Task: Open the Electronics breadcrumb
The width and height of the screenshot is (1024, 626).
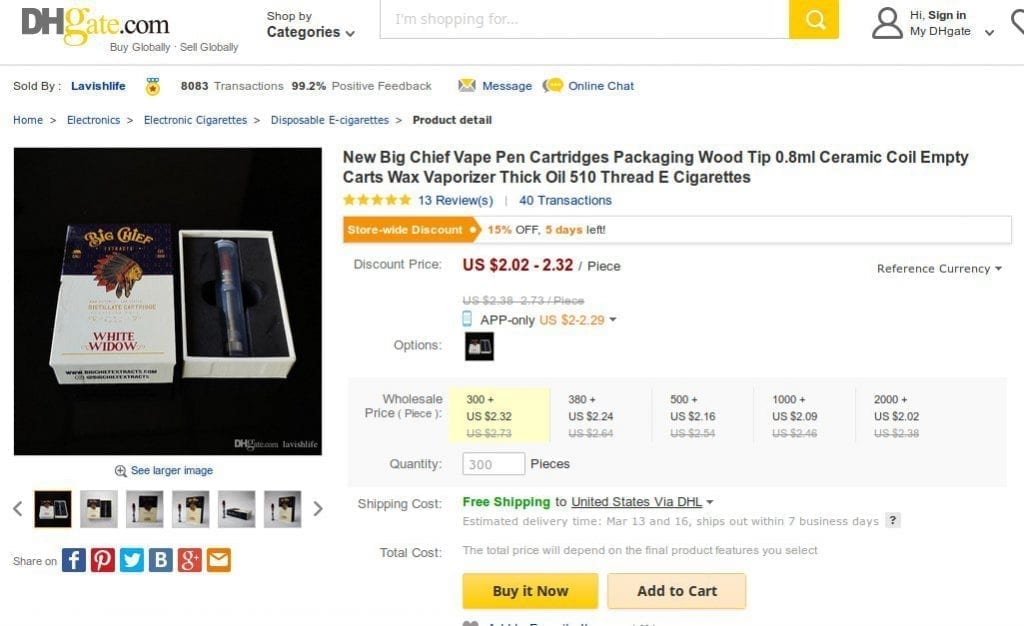Action: tap(93, 120)
